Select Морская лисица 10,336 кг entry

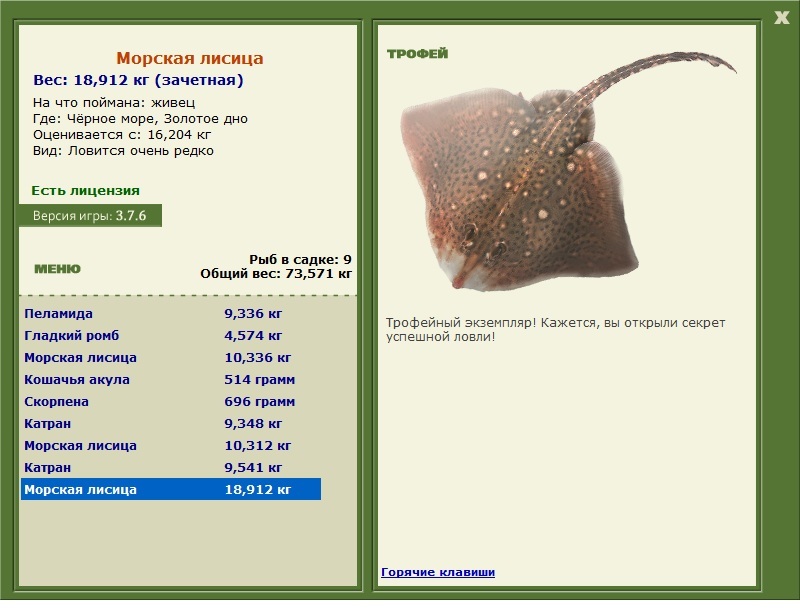pos(171,357)
